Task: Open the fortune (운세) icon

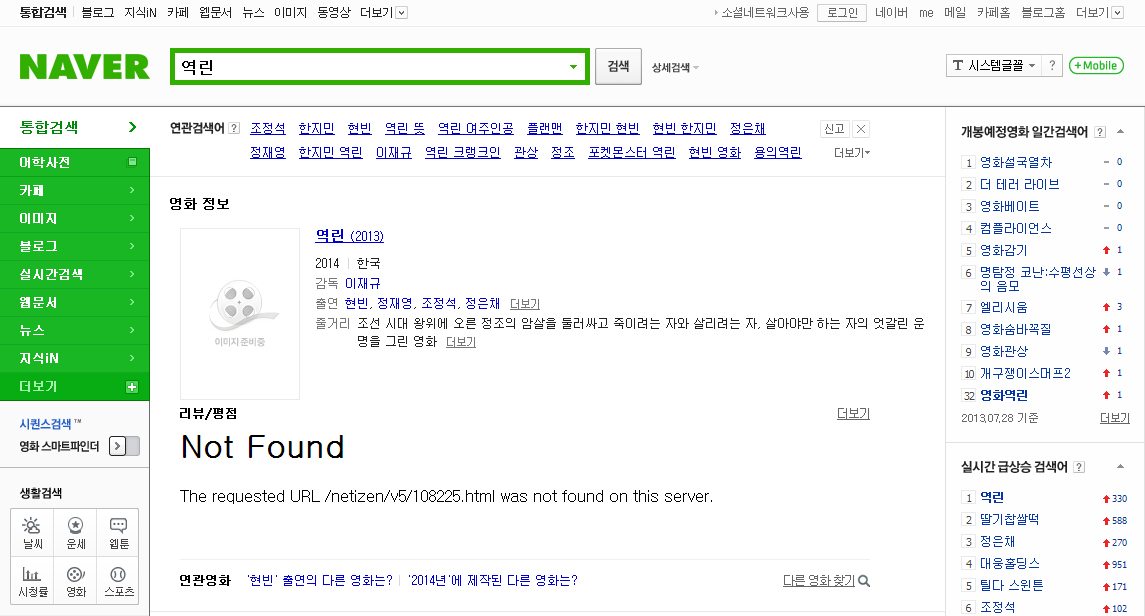Action: 75,532
